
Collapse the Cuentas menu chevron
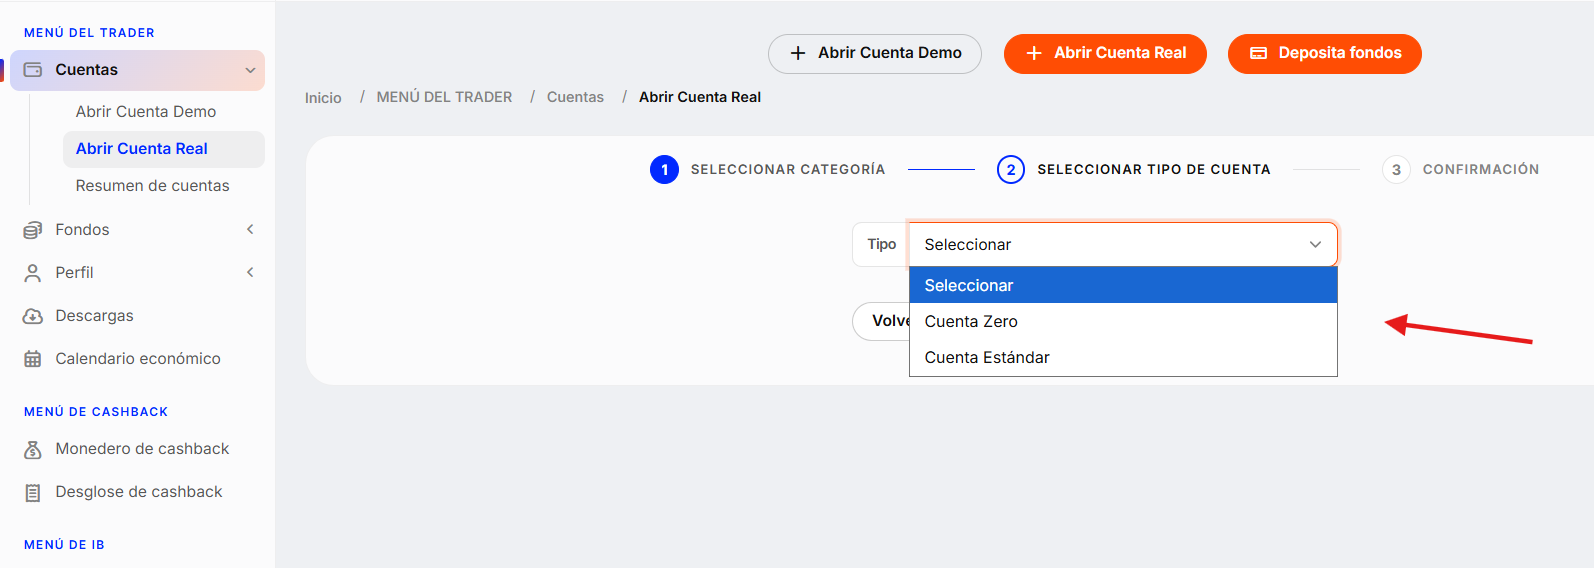pos(250,70)
